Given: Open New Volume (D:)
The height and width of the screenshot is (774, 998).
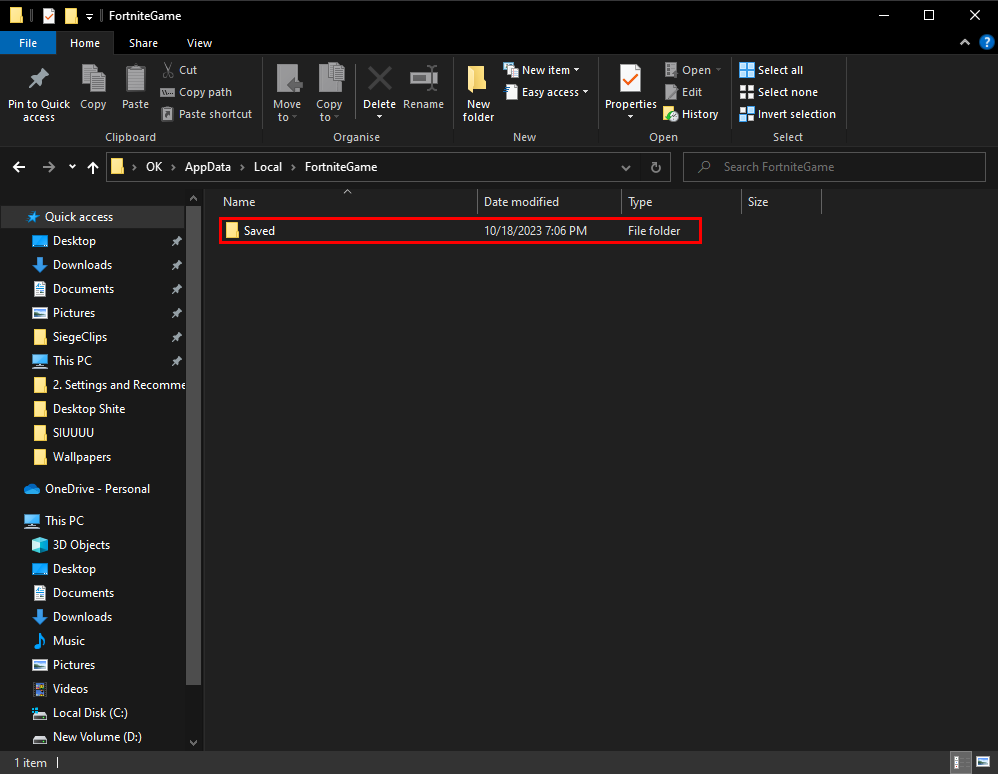Looking at the screenshot, I should (x=97, y=737).
